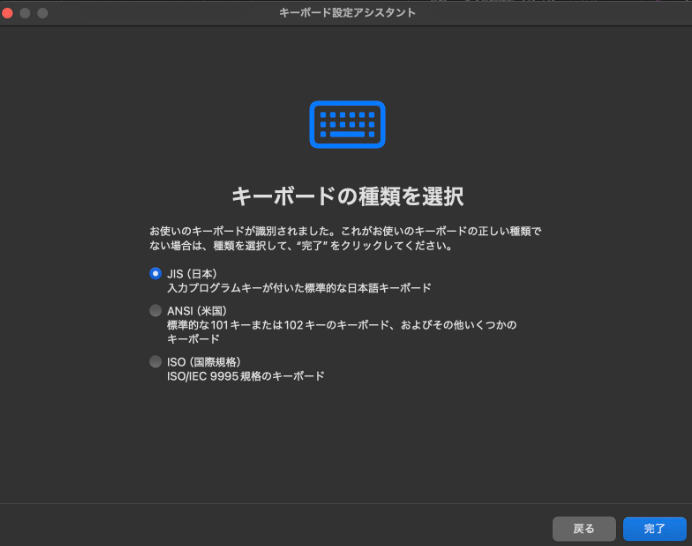
Task: Close the window with the red button
Action: 8,13
